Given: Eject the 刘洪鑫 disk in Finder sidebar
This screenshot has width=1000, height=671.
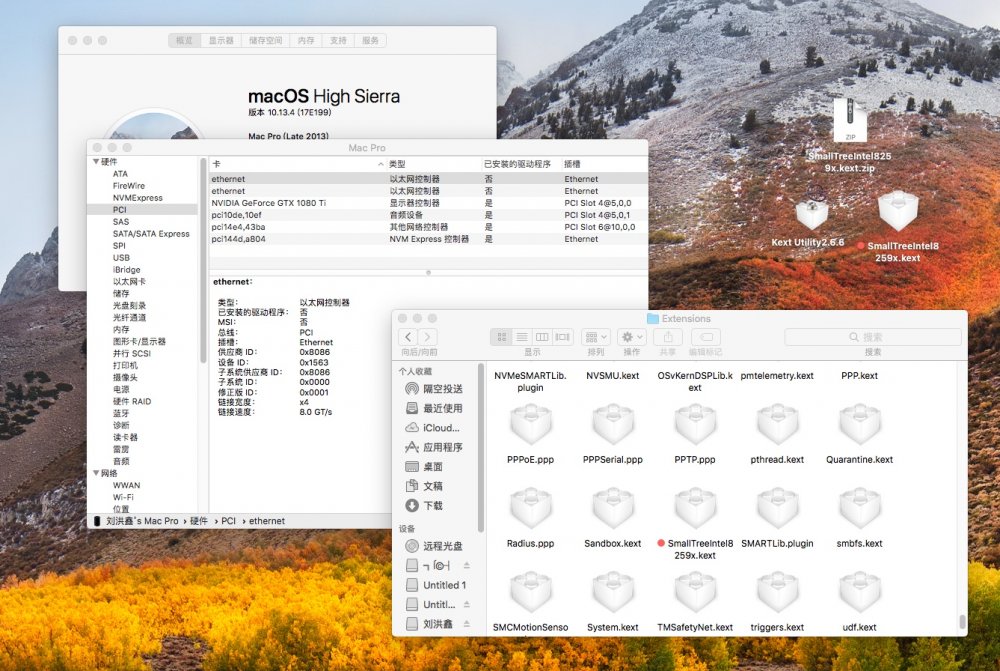Looking at the screenshot, I should pyautogui.click(x=467, y=624).
